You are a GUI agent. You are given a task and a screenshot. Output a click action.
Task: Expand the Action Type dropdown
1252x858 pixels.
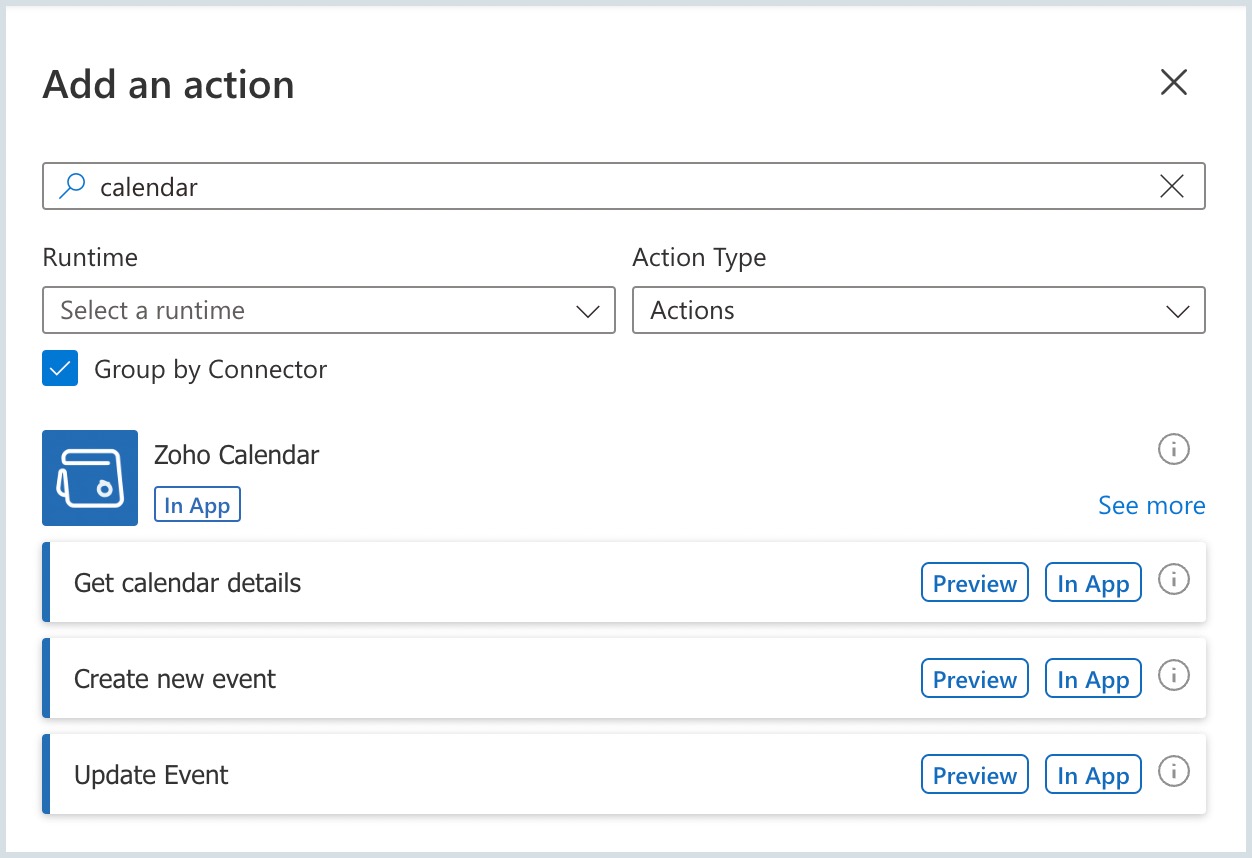(918, 311)
